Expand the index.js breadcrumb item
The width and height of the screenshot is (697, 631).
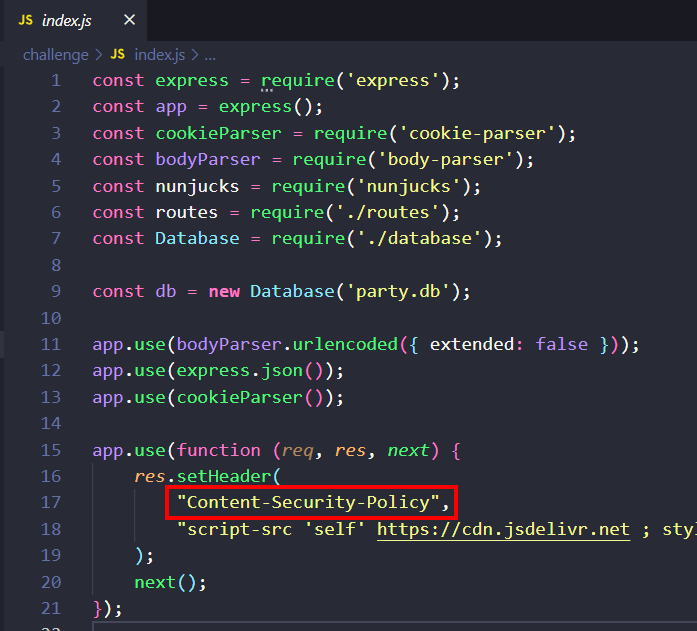160,55
